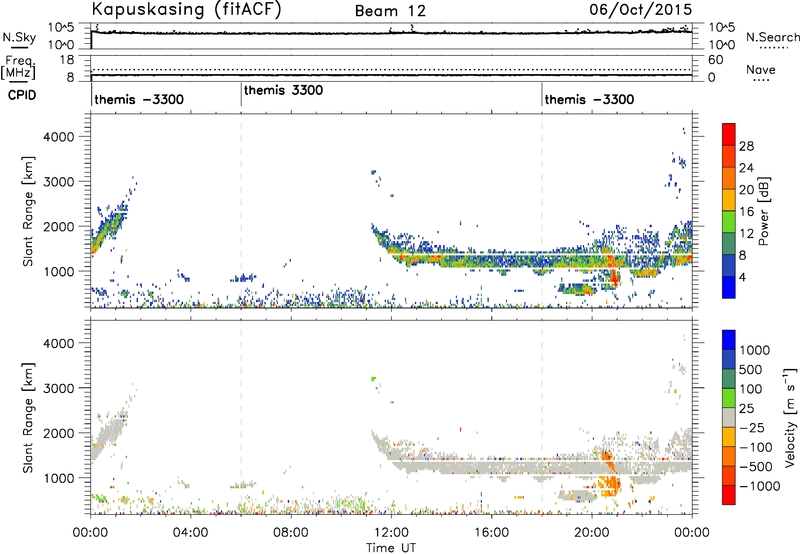This screenshot has height=554, width=800.
Task: Click the dashed CPID boundary line at 18:00 in velocity panel
Action: (542, 417)
